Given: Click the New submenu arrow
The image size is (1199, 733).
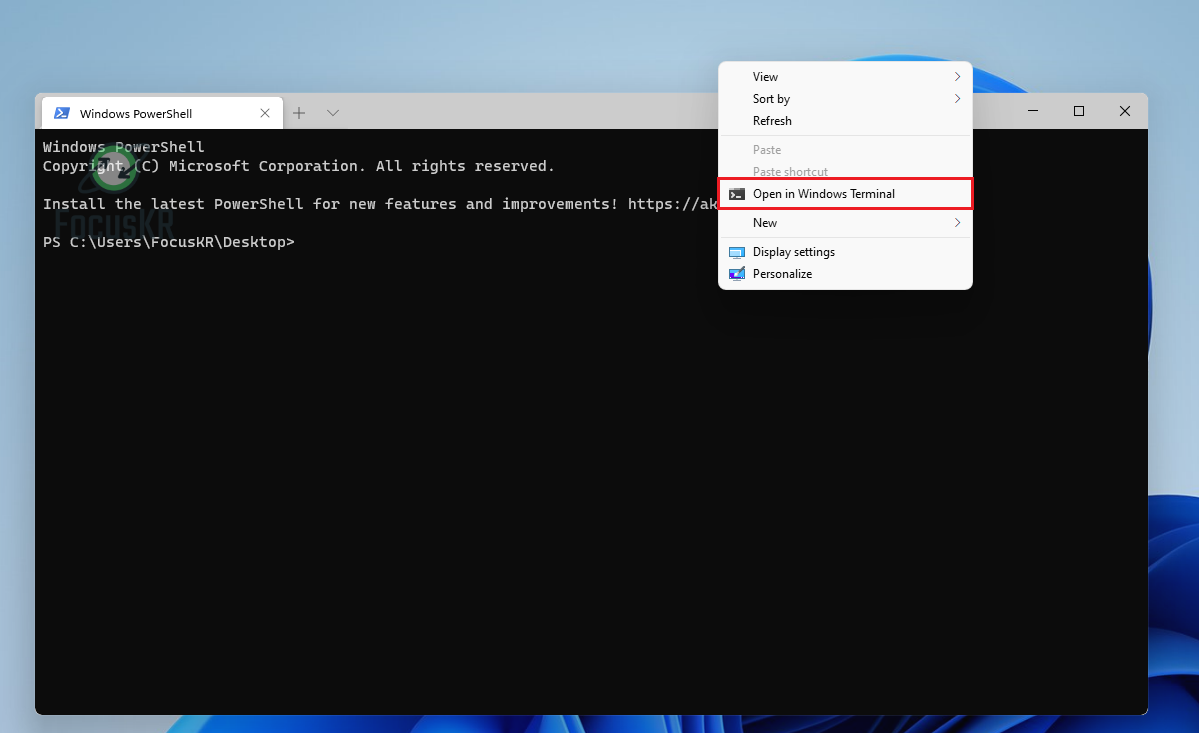Looking at the screenshot, I should (957, 222).
